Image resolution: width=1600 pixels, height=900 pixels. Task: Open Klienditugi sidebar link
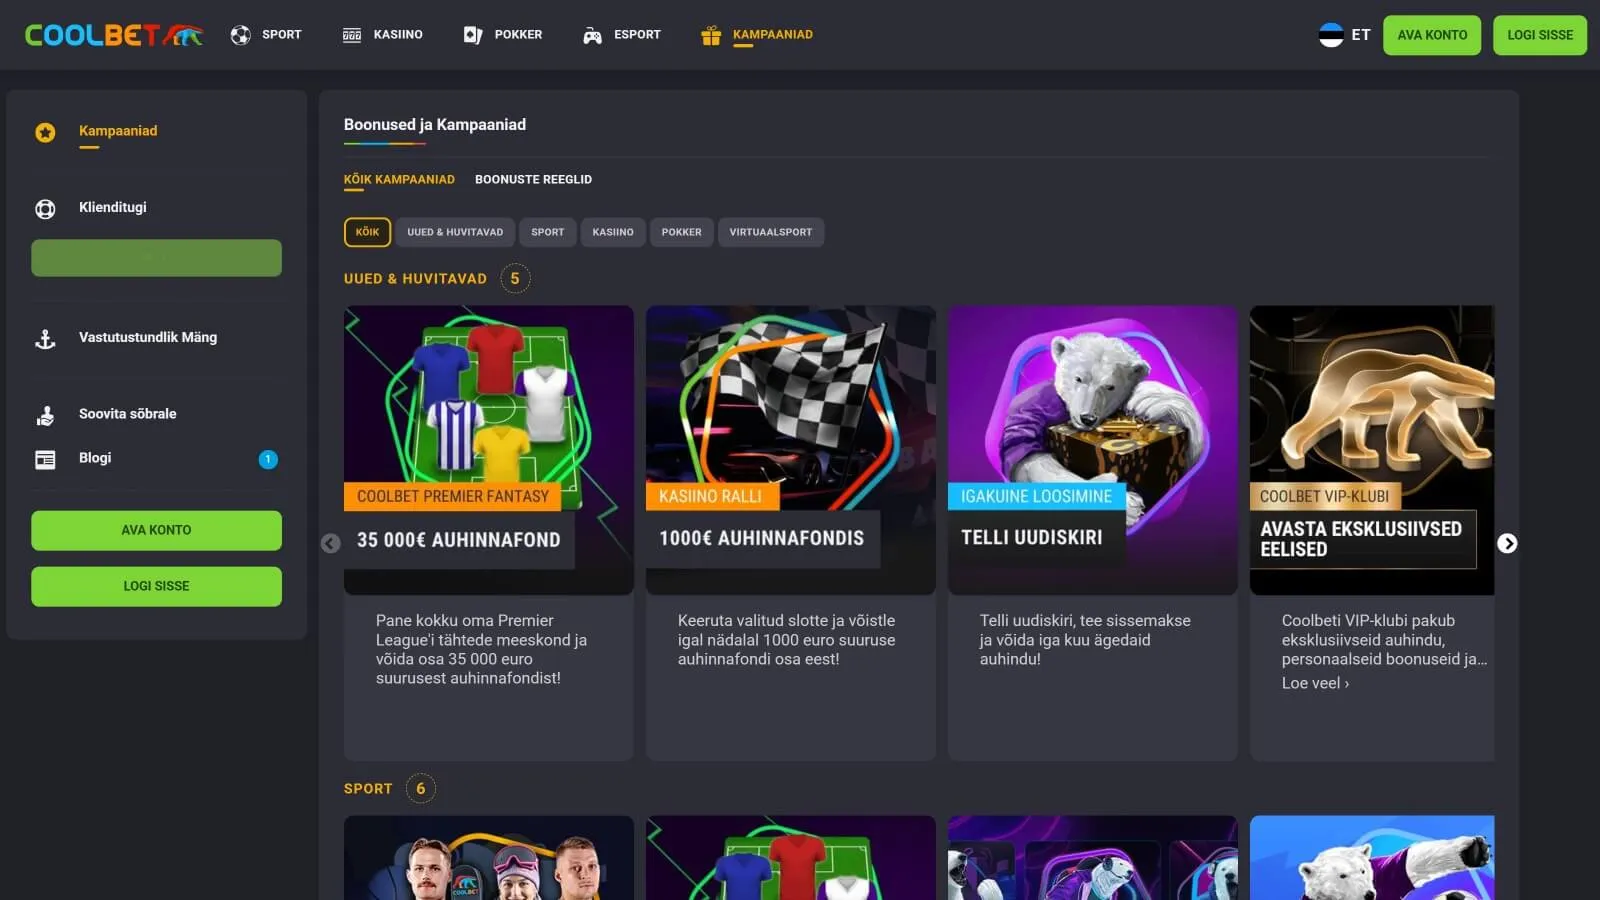pos(113,207)
